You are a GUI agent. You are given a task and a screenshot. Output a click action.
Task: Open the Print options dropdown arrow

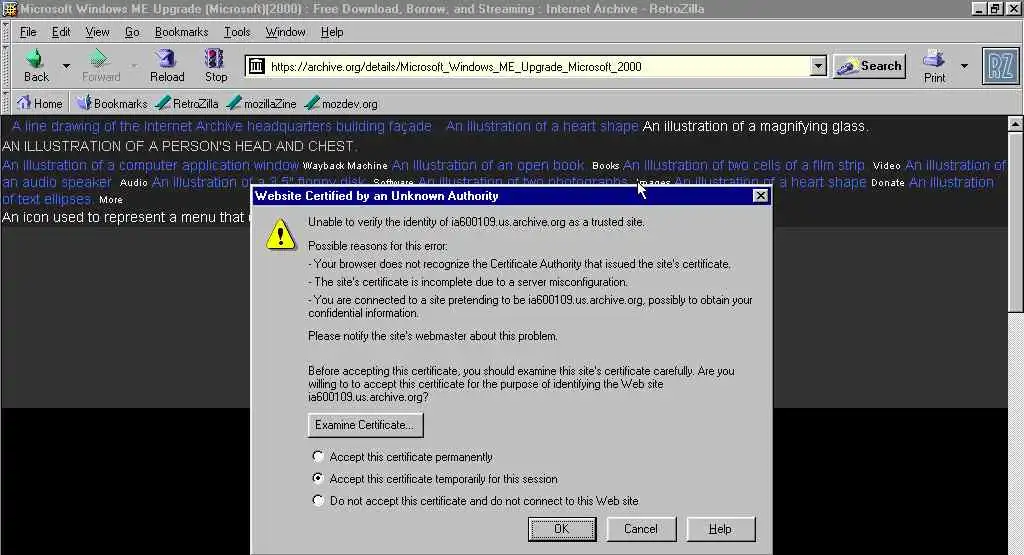[964, 66]
